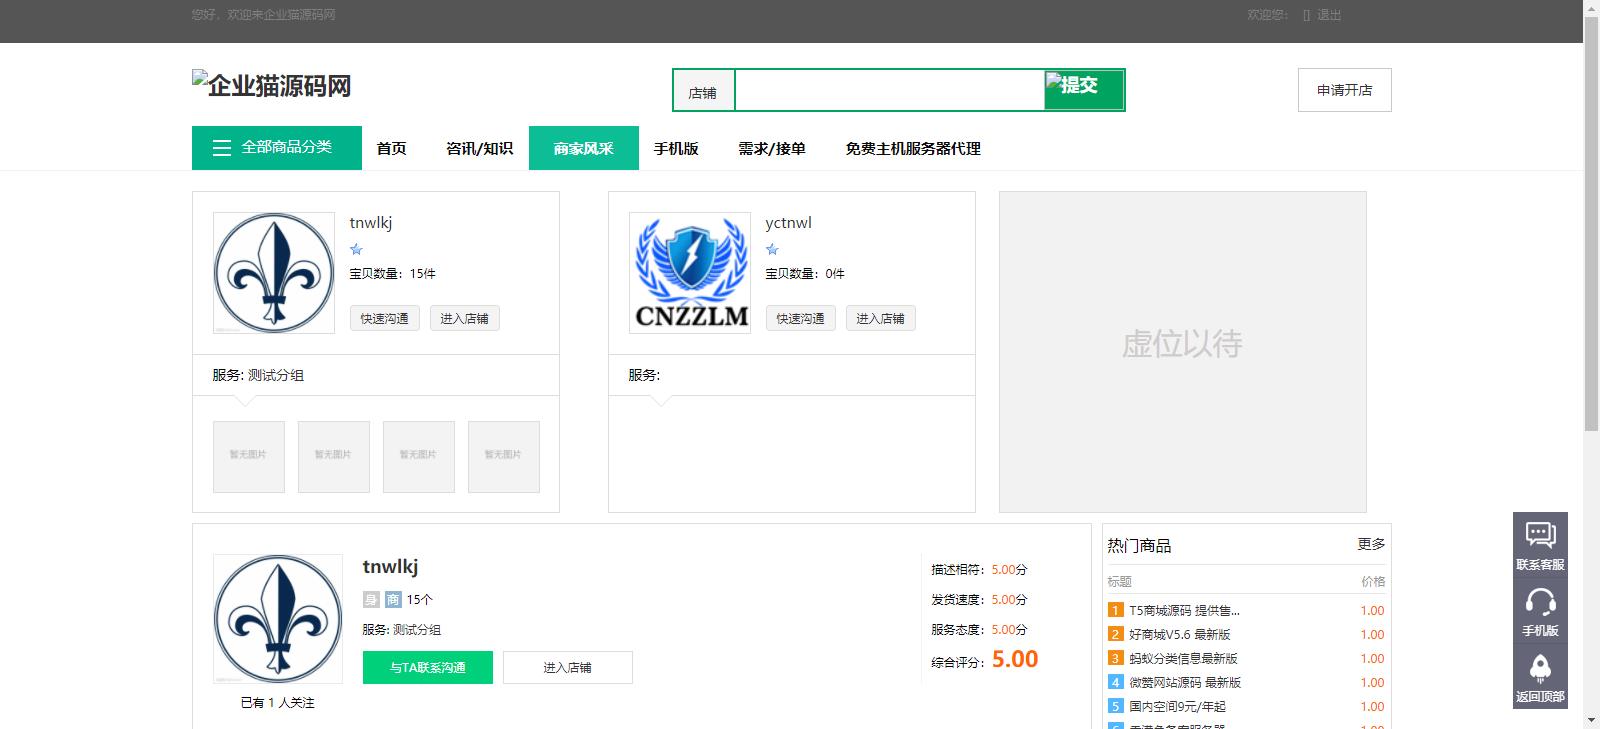Click the 身 identity badge icon
Image resolution: width=1600 pixels, height=729 pixels.
point(371,600)
